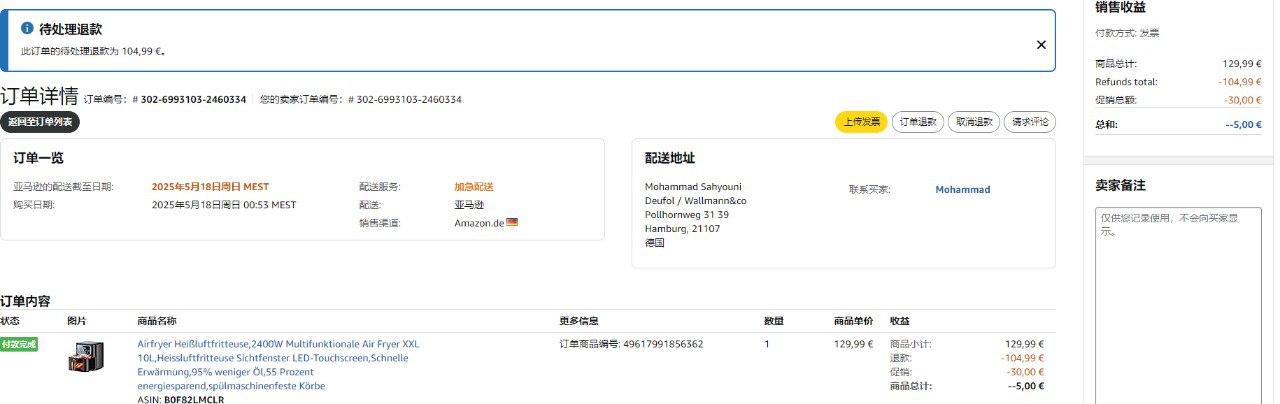Click the number after 订单编号 label
Viewport: 1280px width, 404px height.
coord(193,100)
